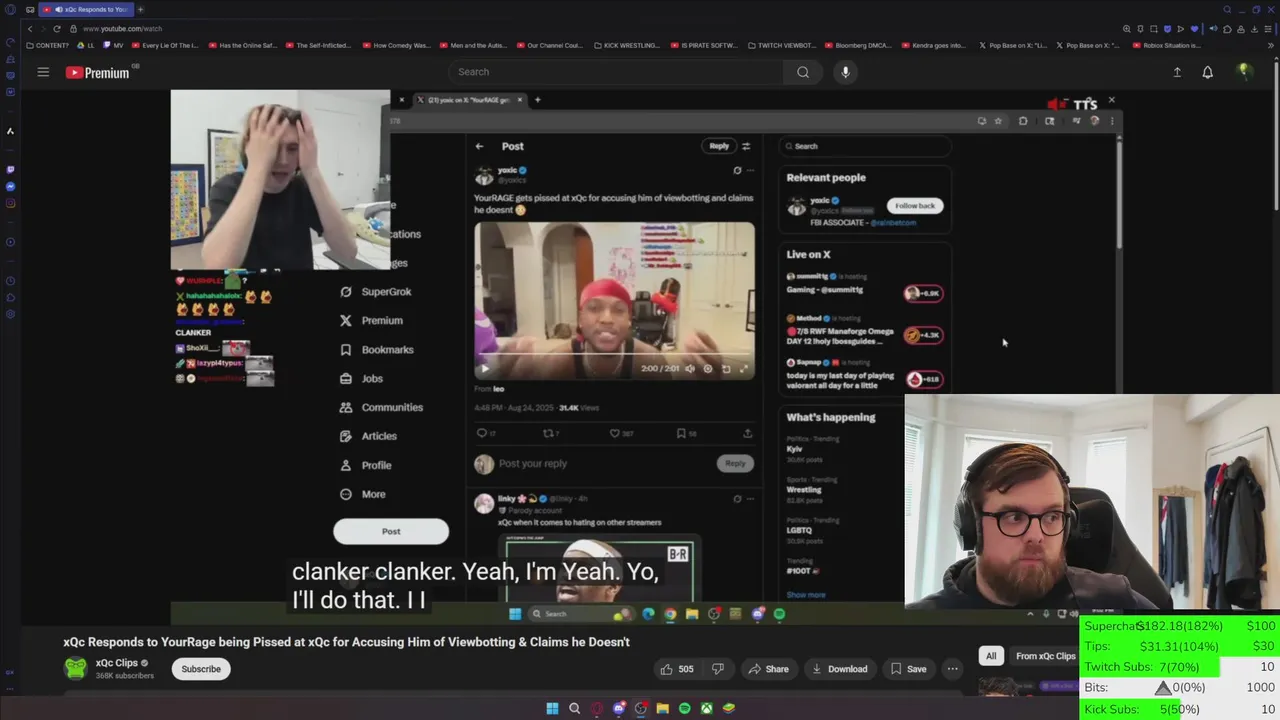The width and height of the screenshot is (1280, 720).
Task: Open Discord from the taskbar
Action: (619, 708)
